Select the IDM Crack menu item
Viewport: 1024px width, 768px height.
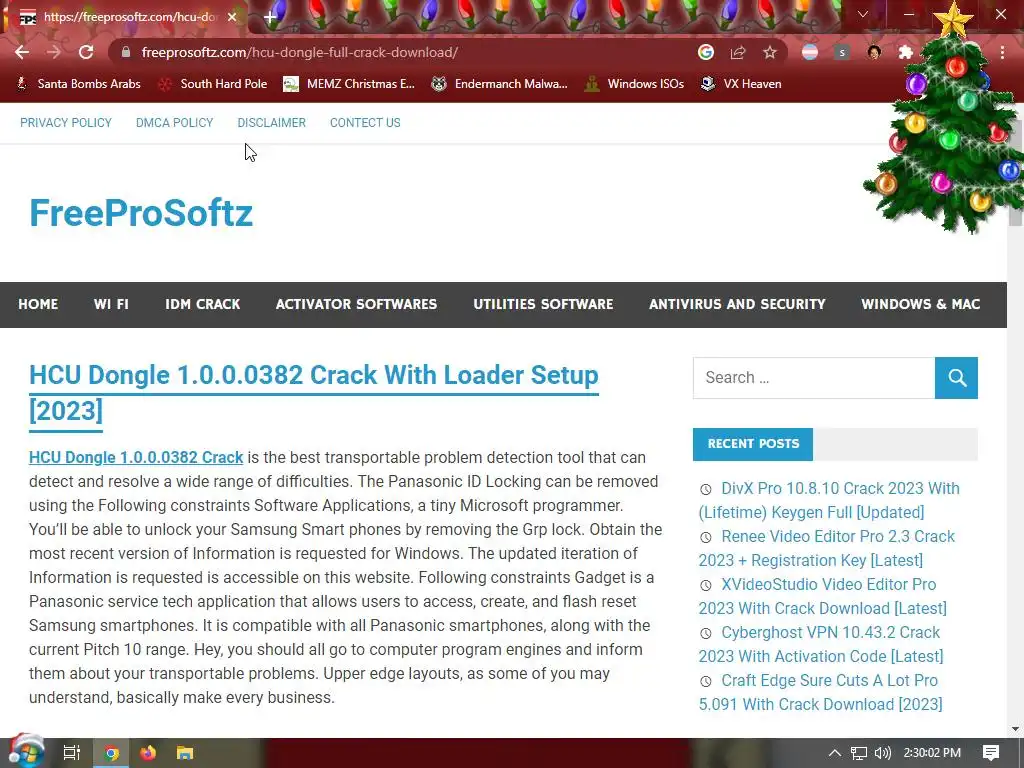coord(202,304)
